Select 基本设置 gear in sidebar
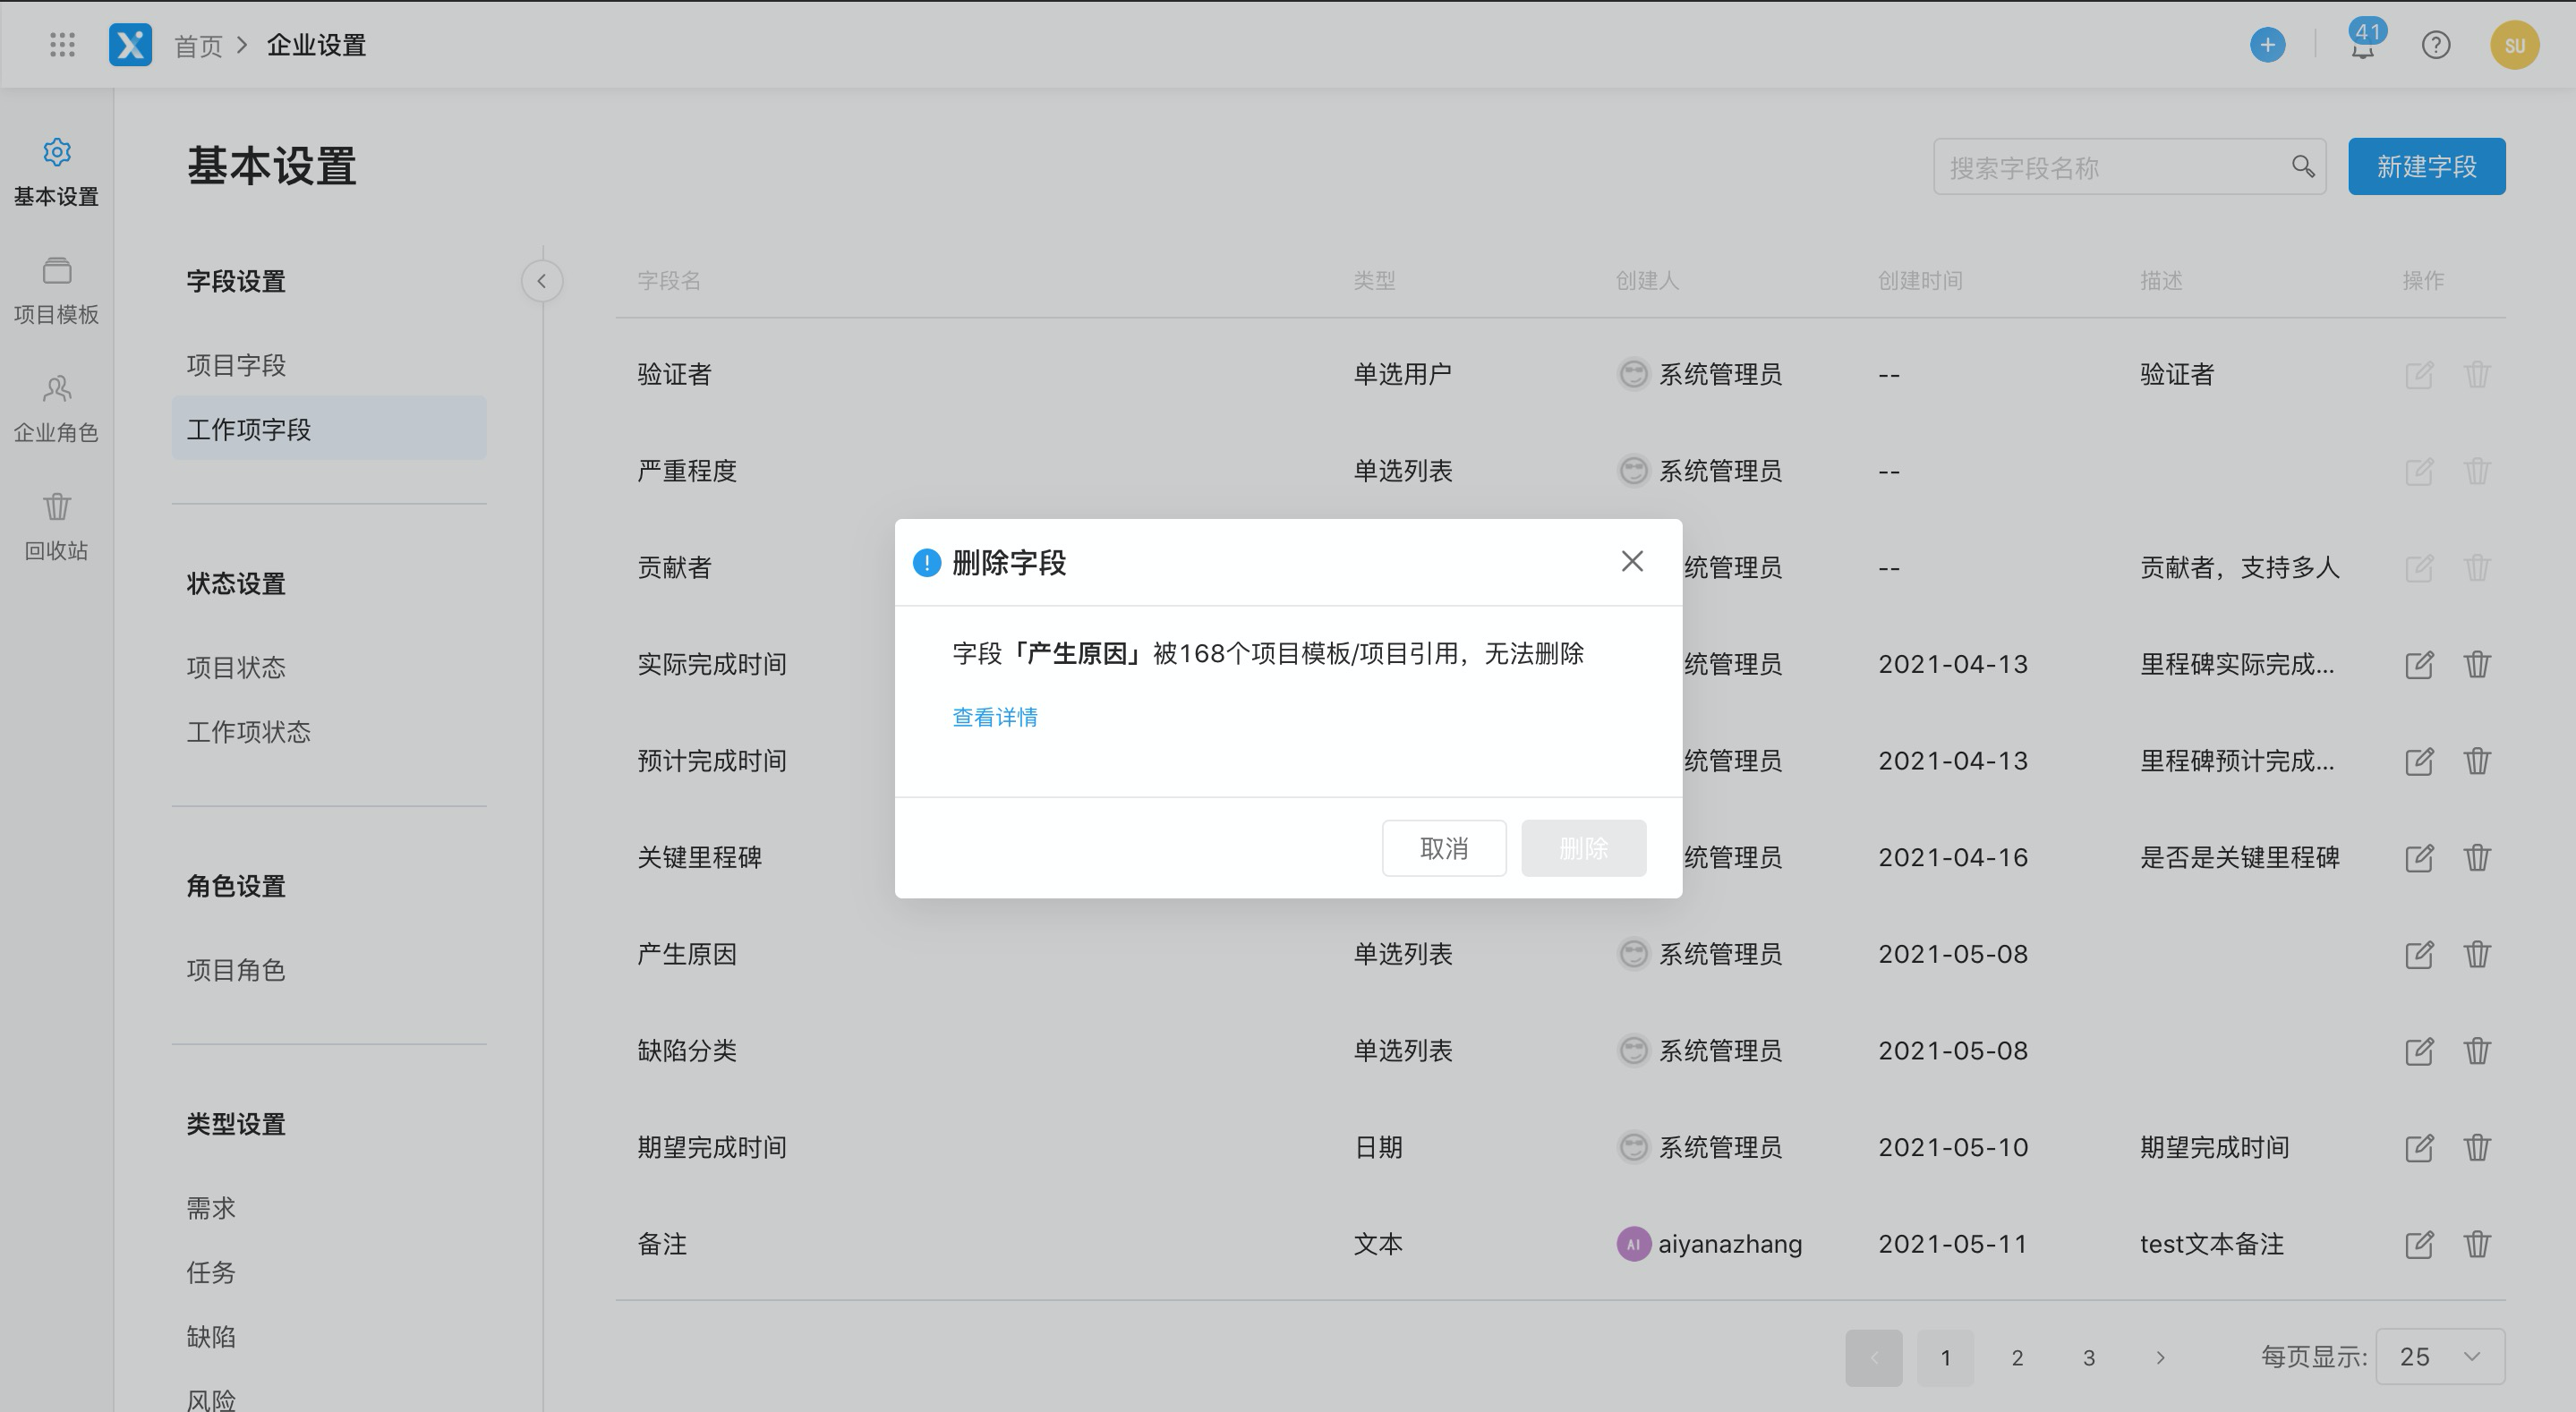 pyautogui.click(x=56, y=172)
